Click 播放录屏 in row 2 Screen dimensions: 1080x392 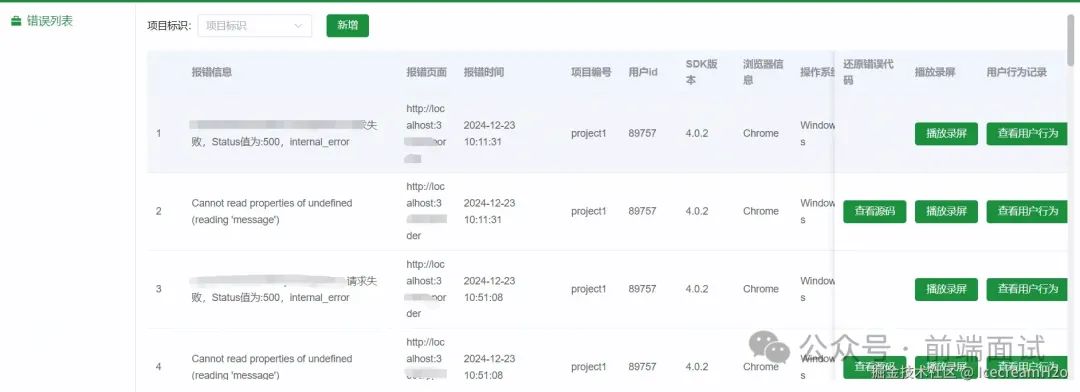click(x=946, y=212)
